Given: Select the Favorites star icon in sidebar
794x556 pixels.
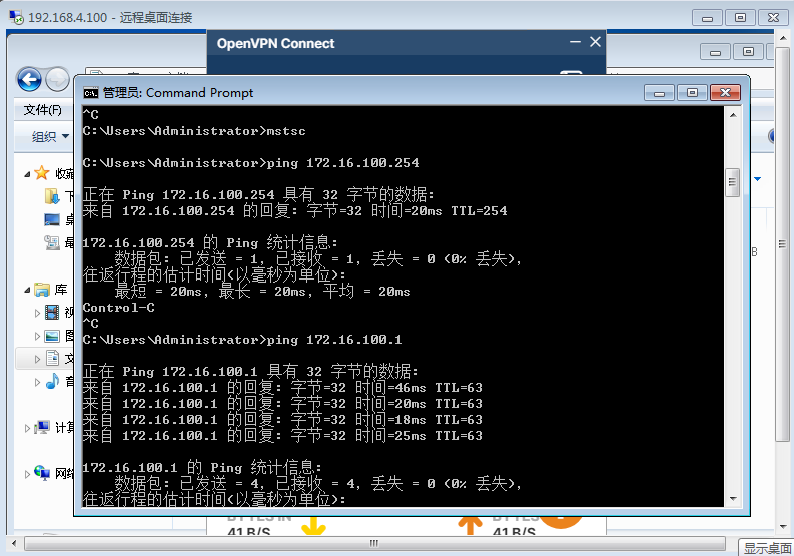Looking at the screenshot, I should (42, 173).
